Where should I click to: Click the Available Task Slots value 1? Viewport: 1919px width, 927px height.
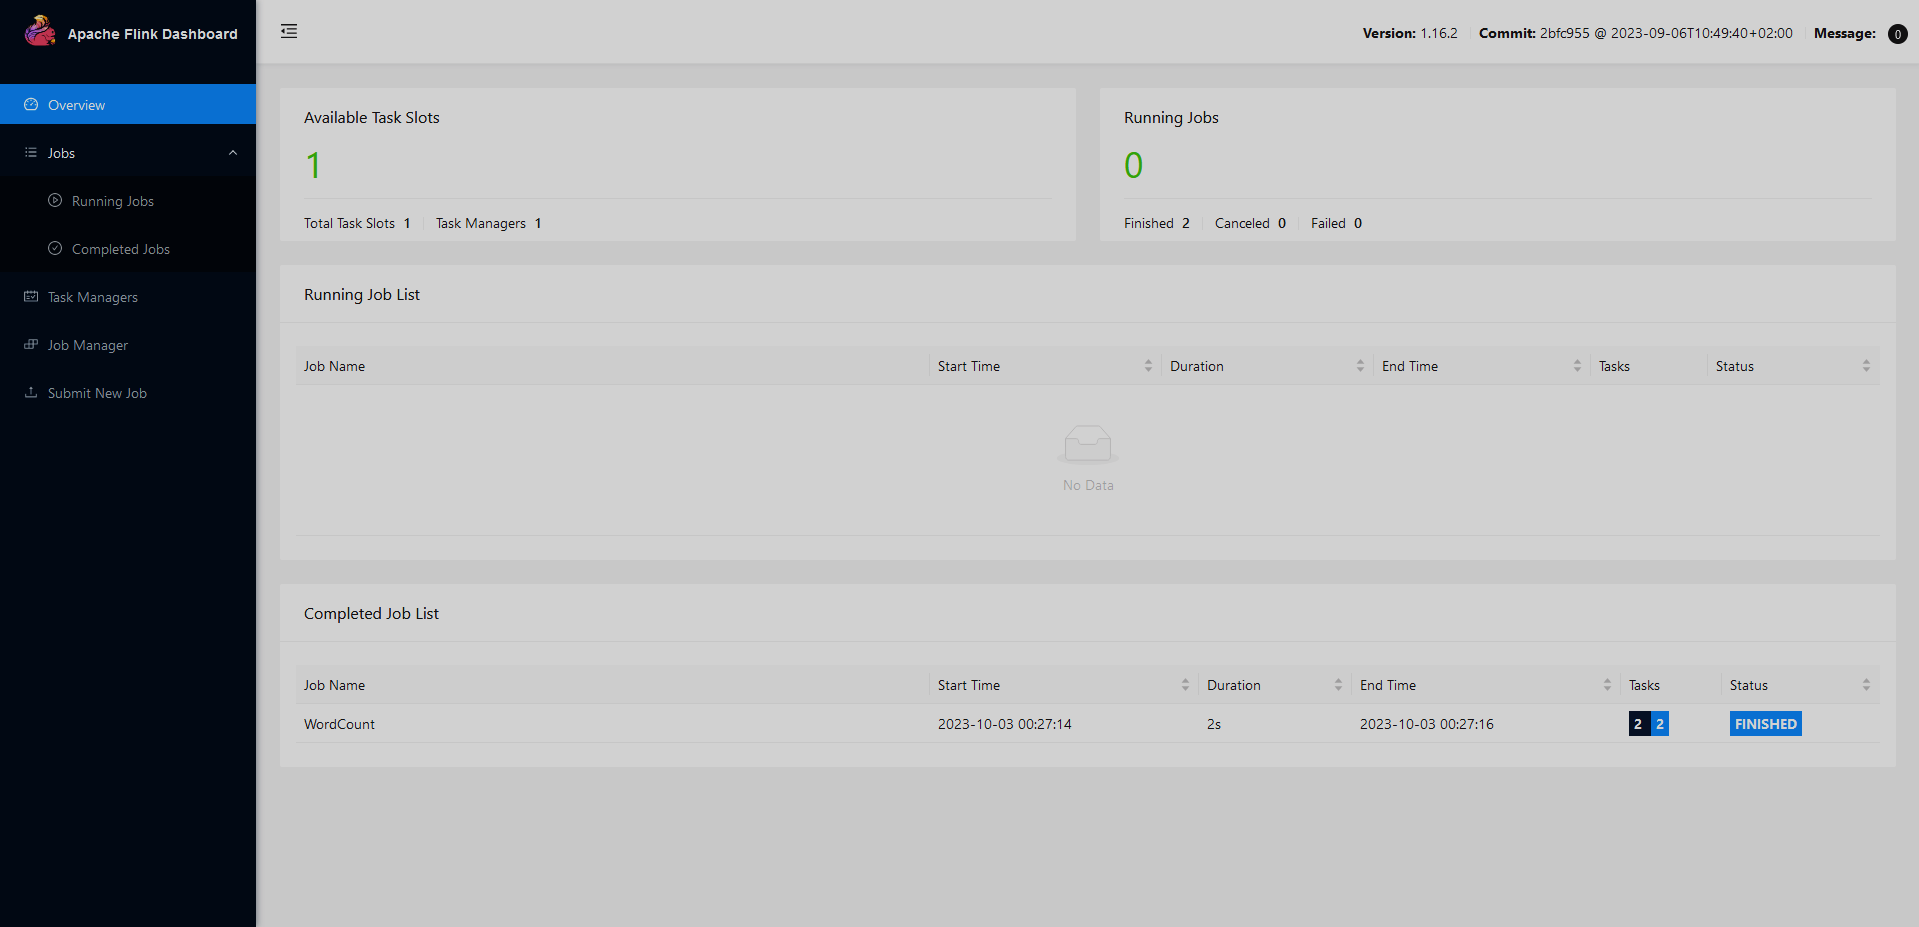click(x=313, y=165)
